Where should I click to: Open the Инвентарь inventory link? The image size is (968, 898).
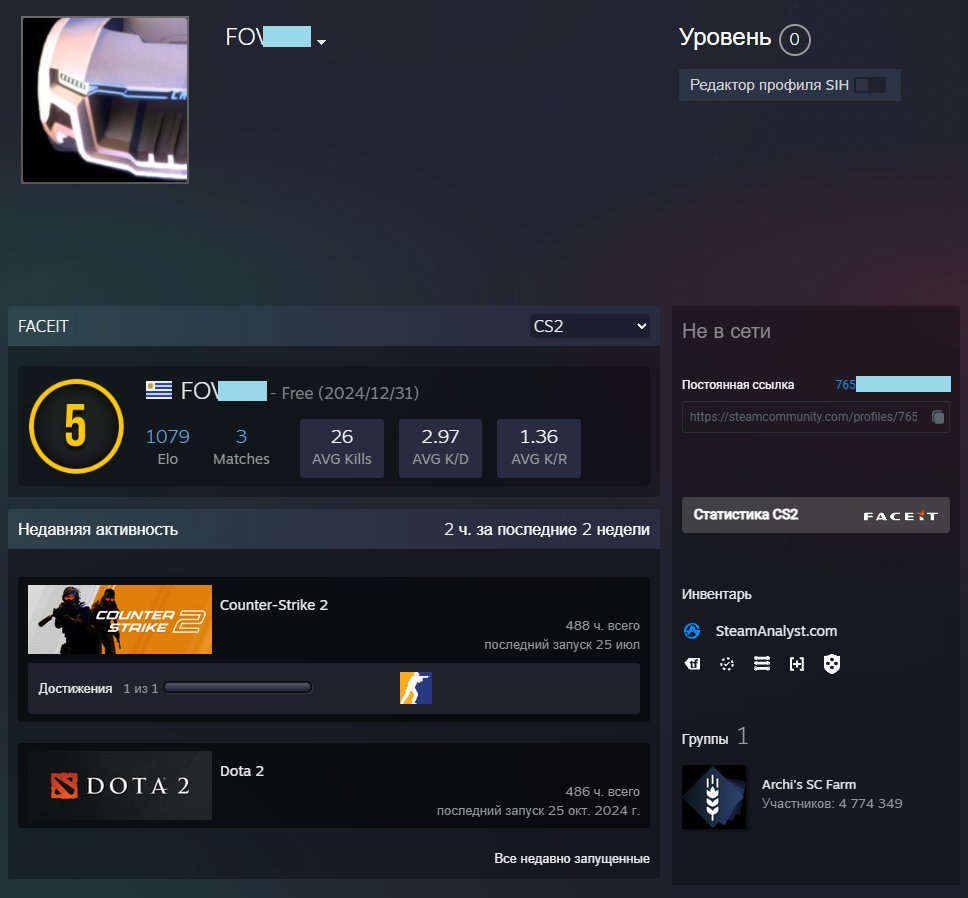pos(716,594)
